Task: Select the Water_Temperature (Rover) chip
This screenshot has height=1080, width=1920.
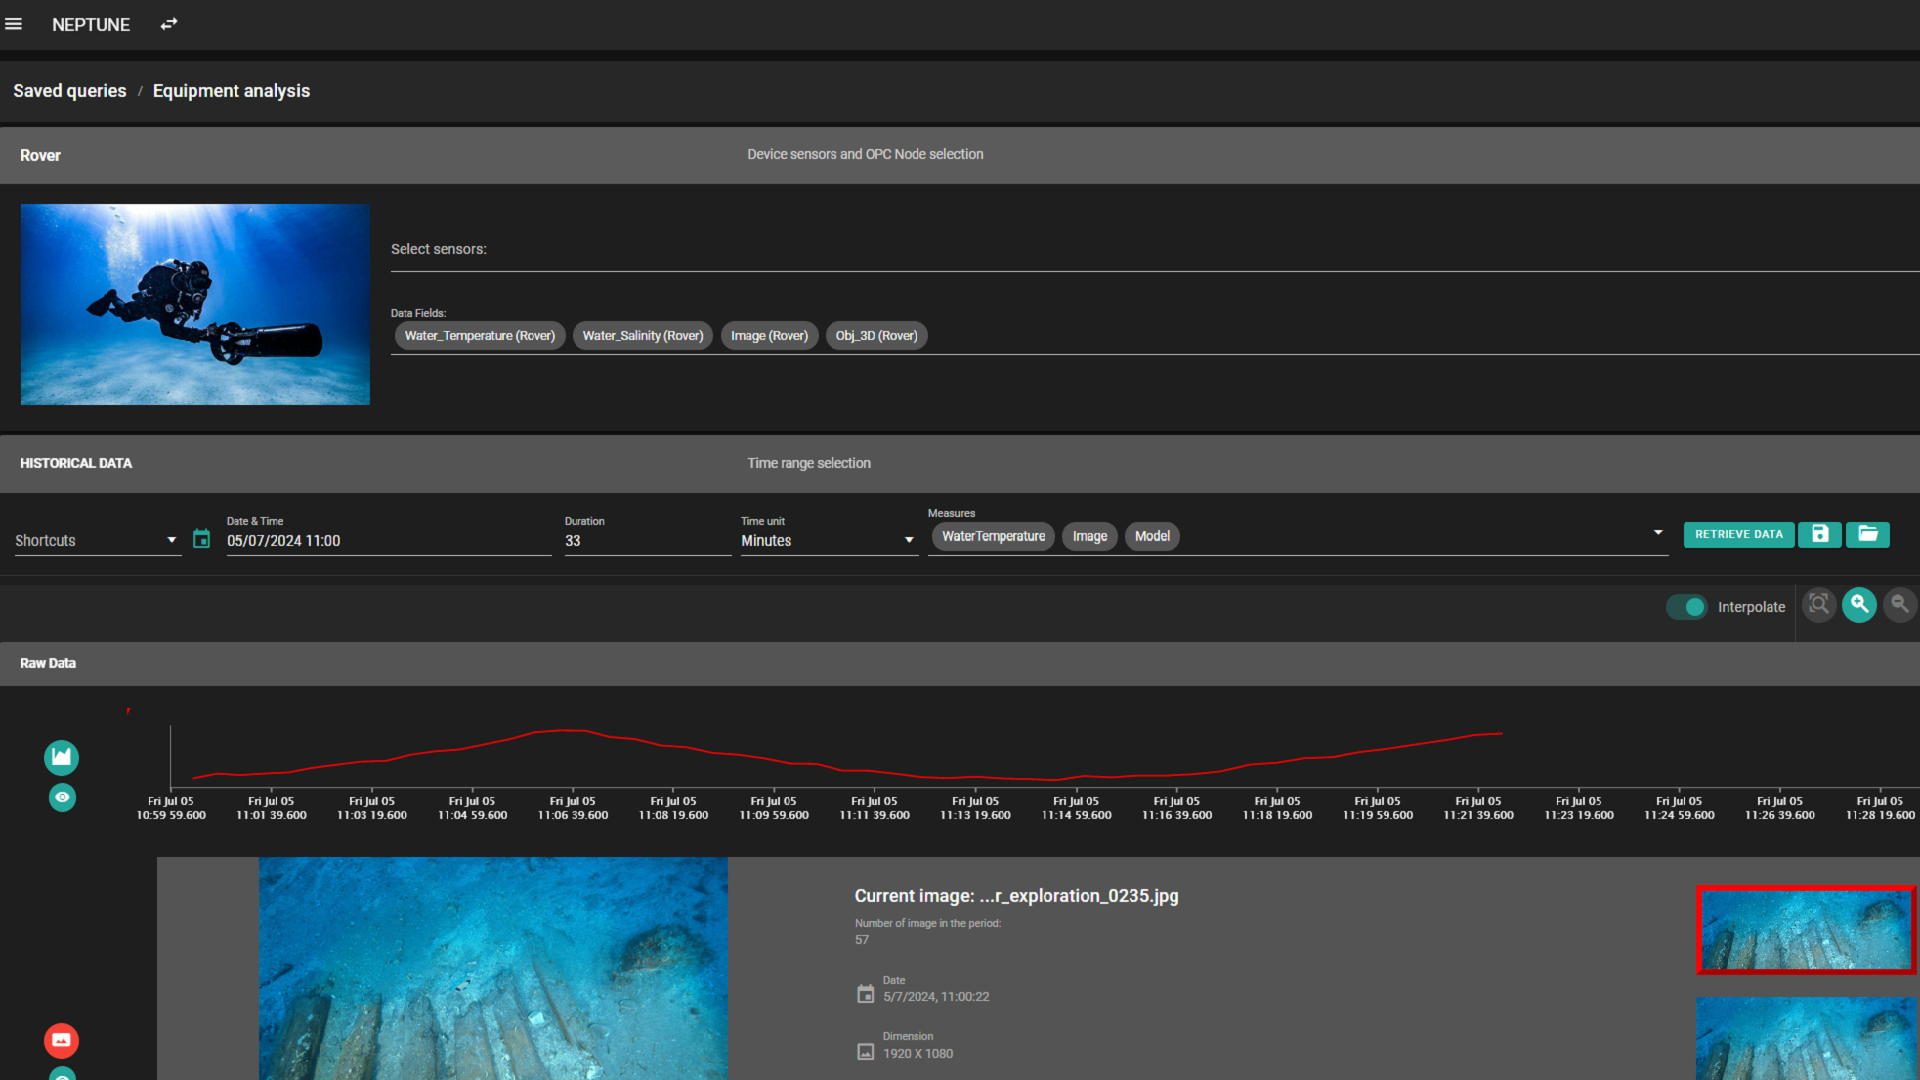Action: (x=480, y=336)
